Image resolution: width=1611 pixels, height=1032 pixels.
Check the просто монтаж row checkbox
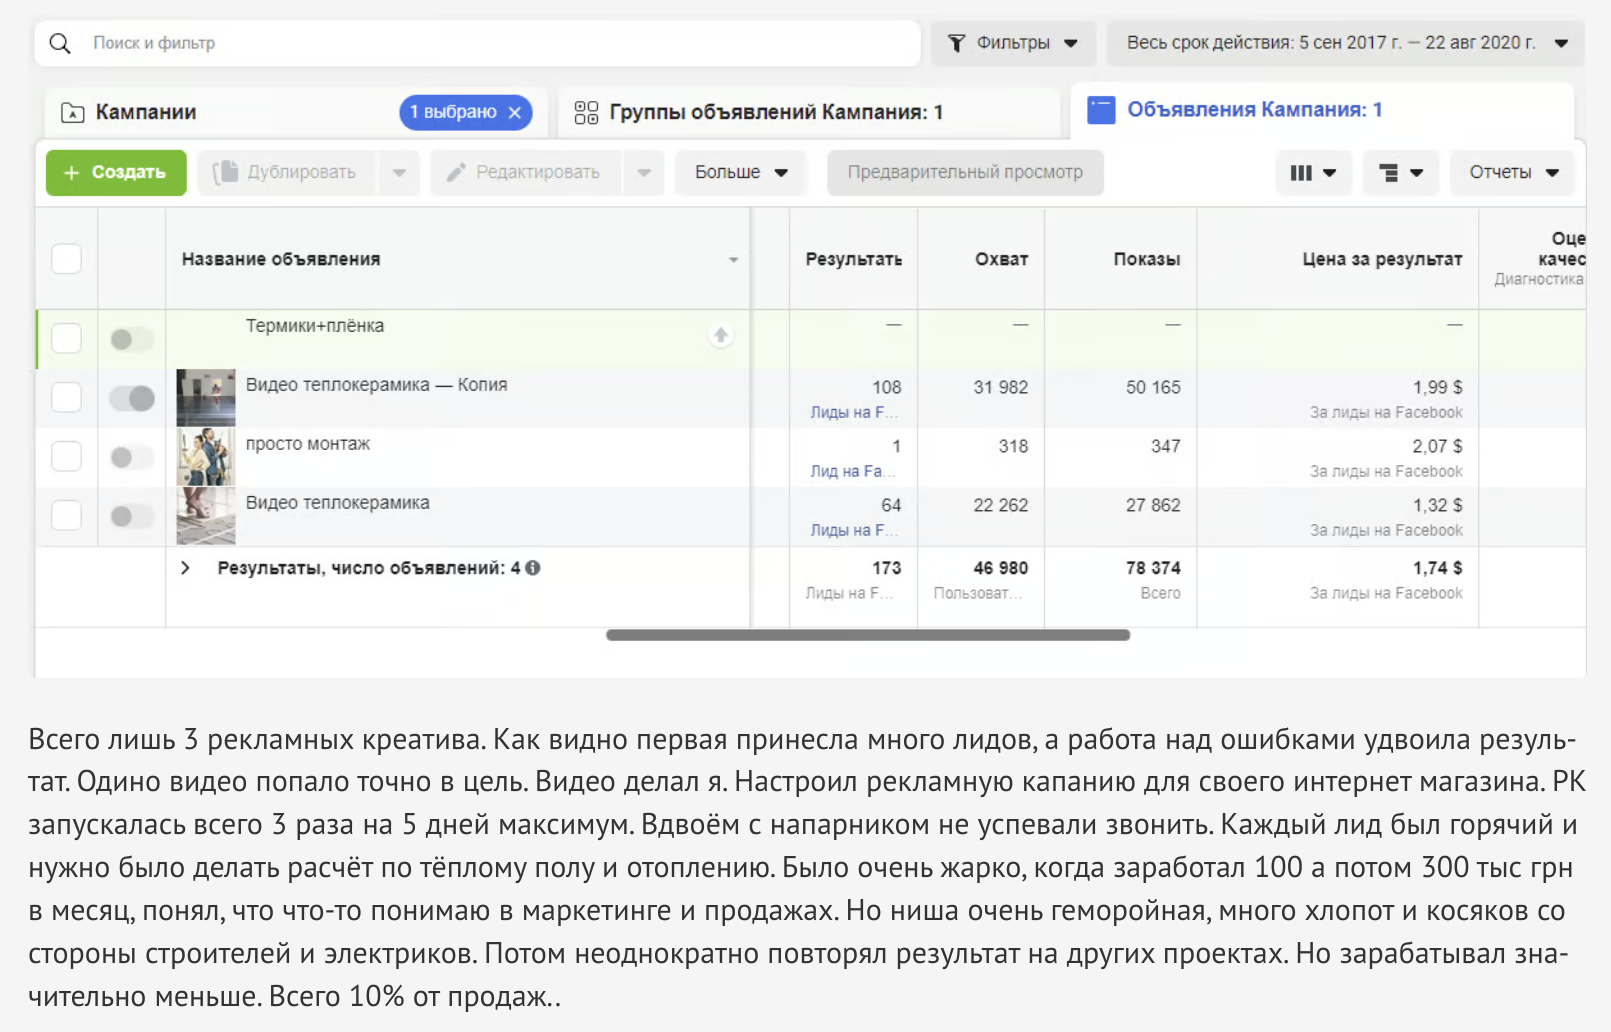coord(66,456)
